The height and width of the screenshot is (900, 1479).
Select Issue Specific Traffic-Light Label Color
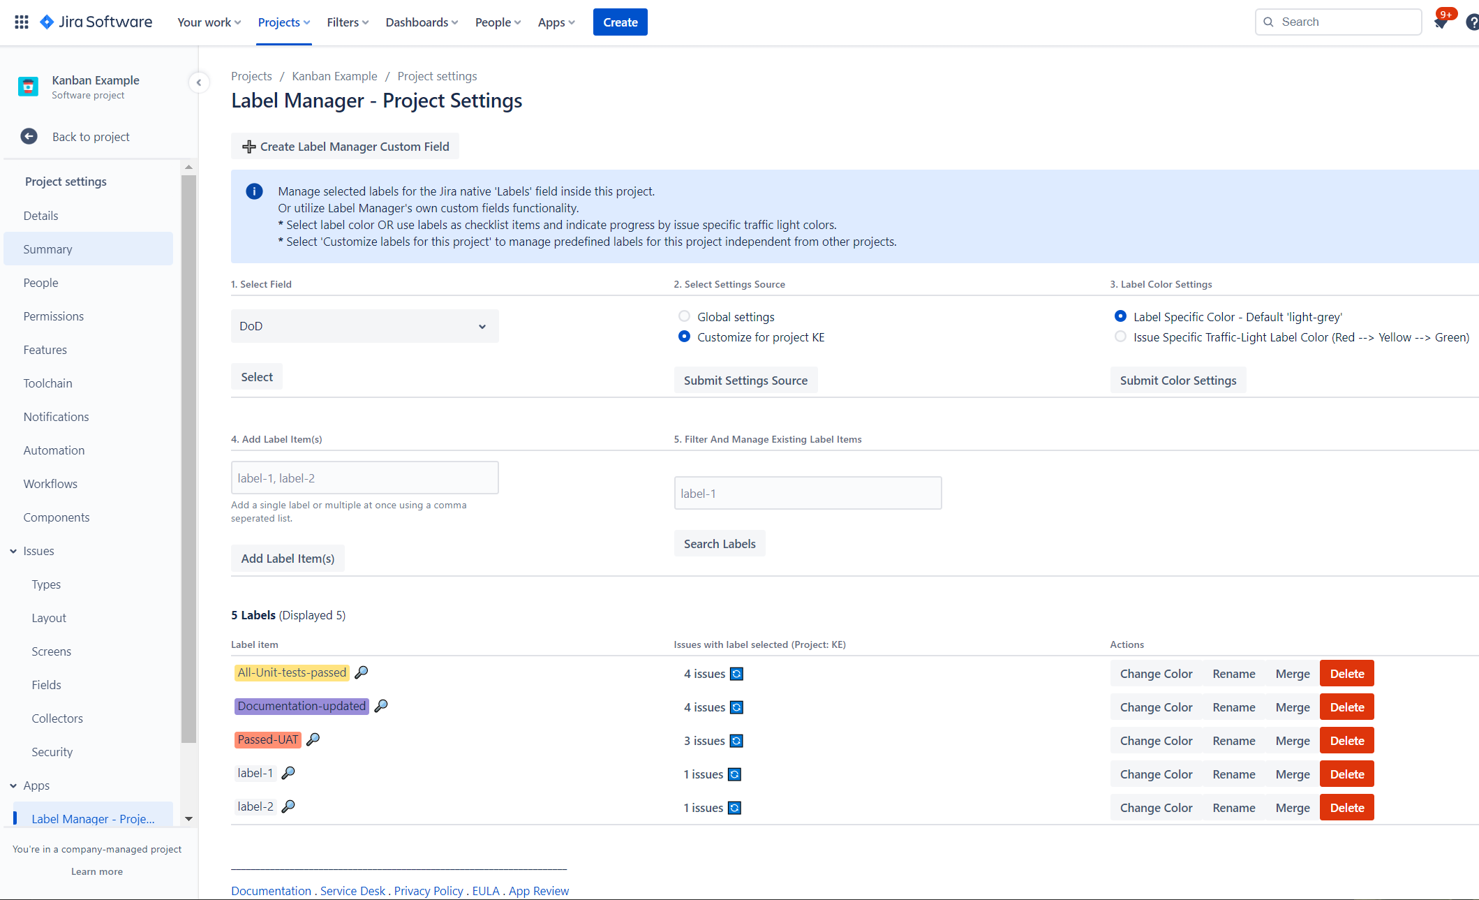pos(1120,337)
